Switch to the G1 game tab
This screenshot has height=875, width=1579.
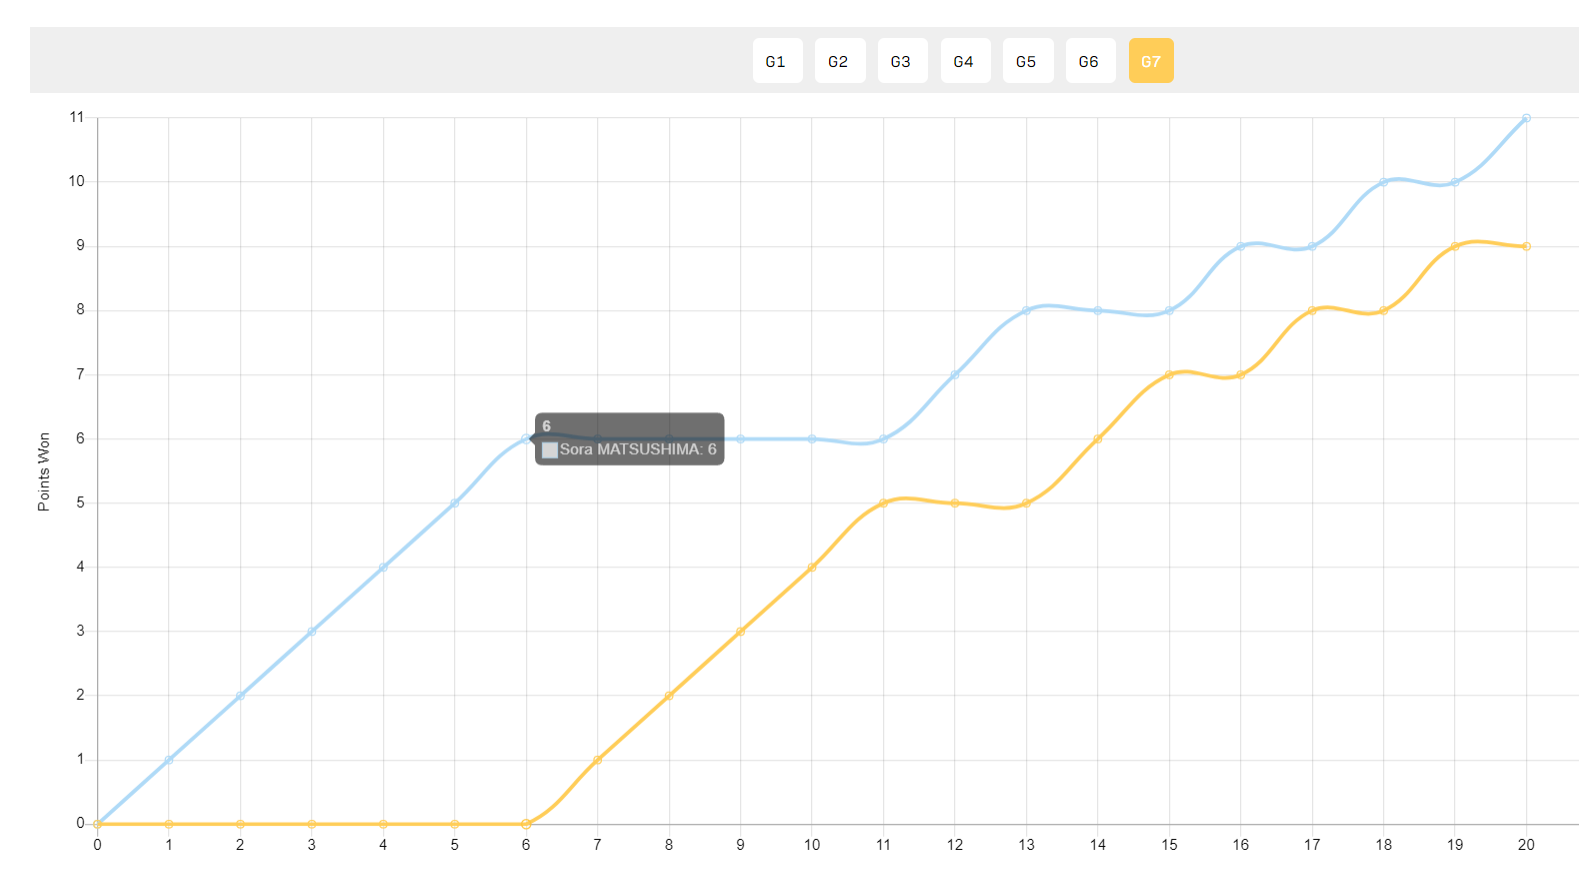pos(777,61)
